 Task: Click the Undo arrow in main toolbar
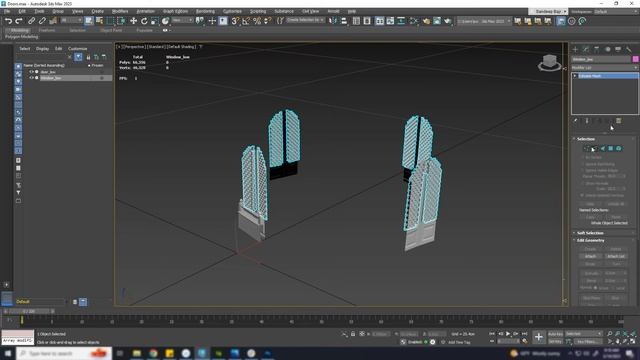pyautogui.click(x=8, y=21)
